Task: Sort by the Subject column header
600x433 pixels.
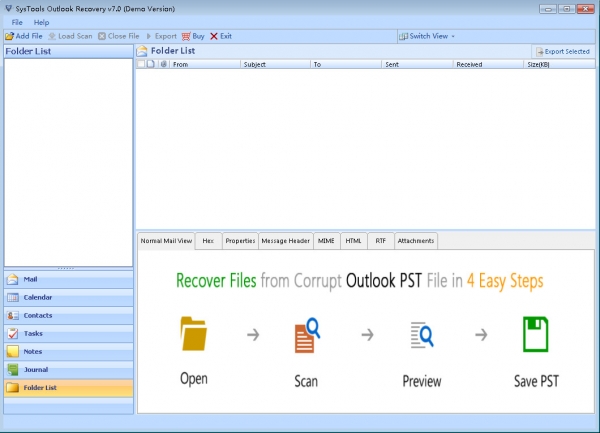Action: point(275,64)
